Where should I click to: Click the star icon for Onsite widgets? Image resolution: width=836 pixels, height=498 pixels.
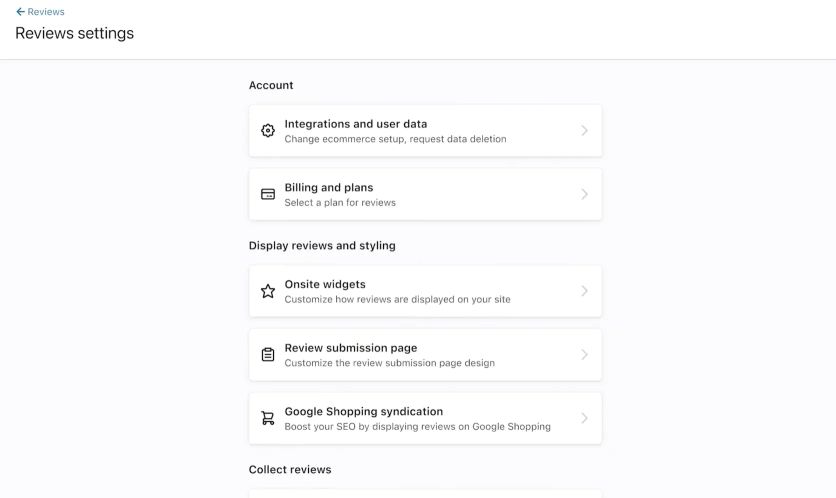(268, 291)
